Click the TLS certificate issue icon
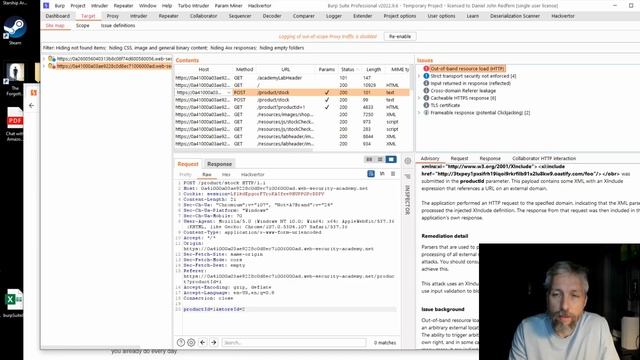640x360 pixels. click(x=426, y=105)
